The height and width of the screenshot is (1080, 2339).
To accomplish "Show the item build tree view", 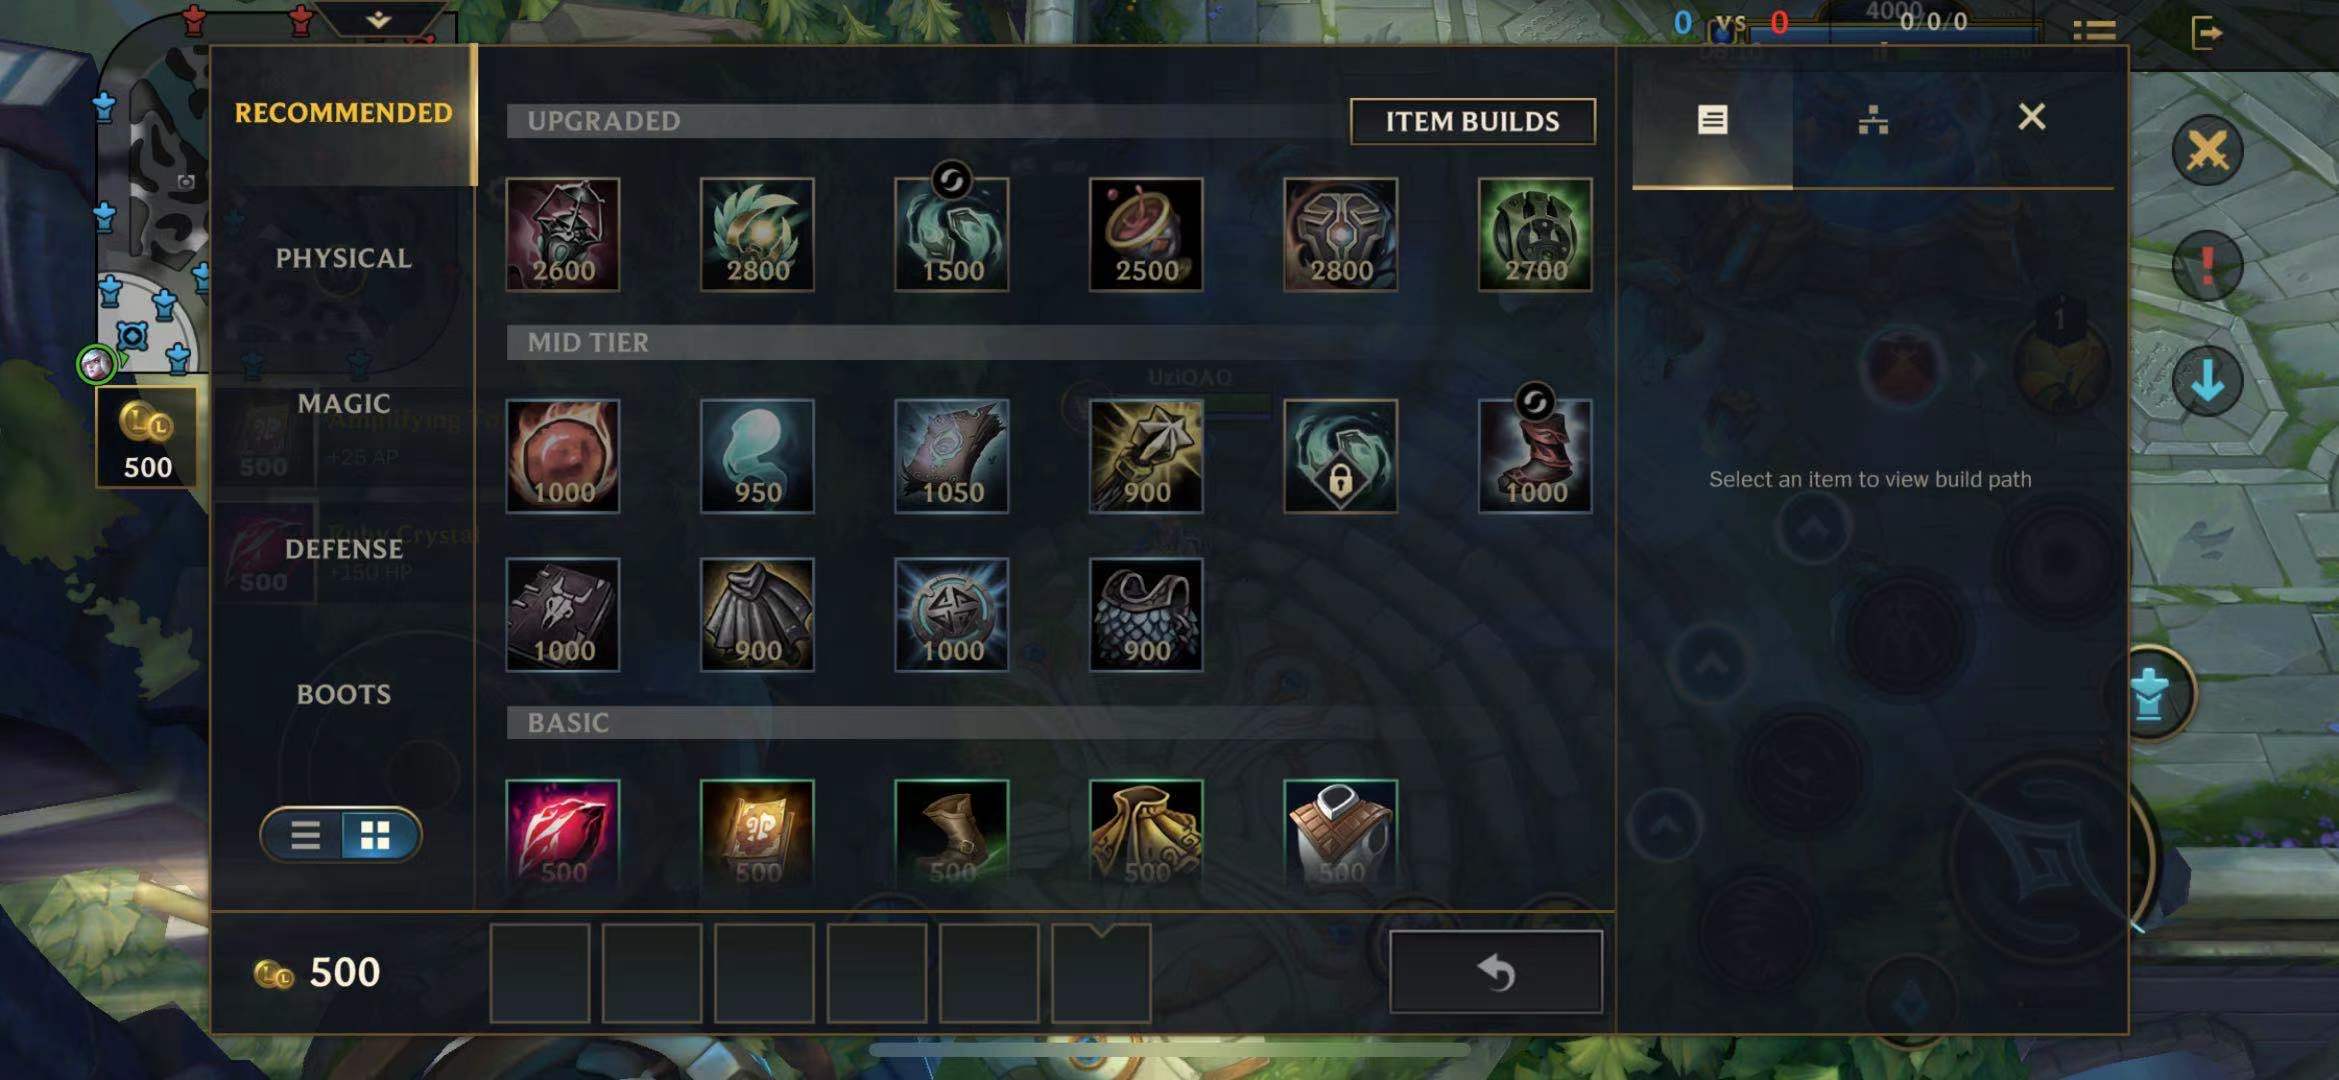I will click(x=1873, y=120).
